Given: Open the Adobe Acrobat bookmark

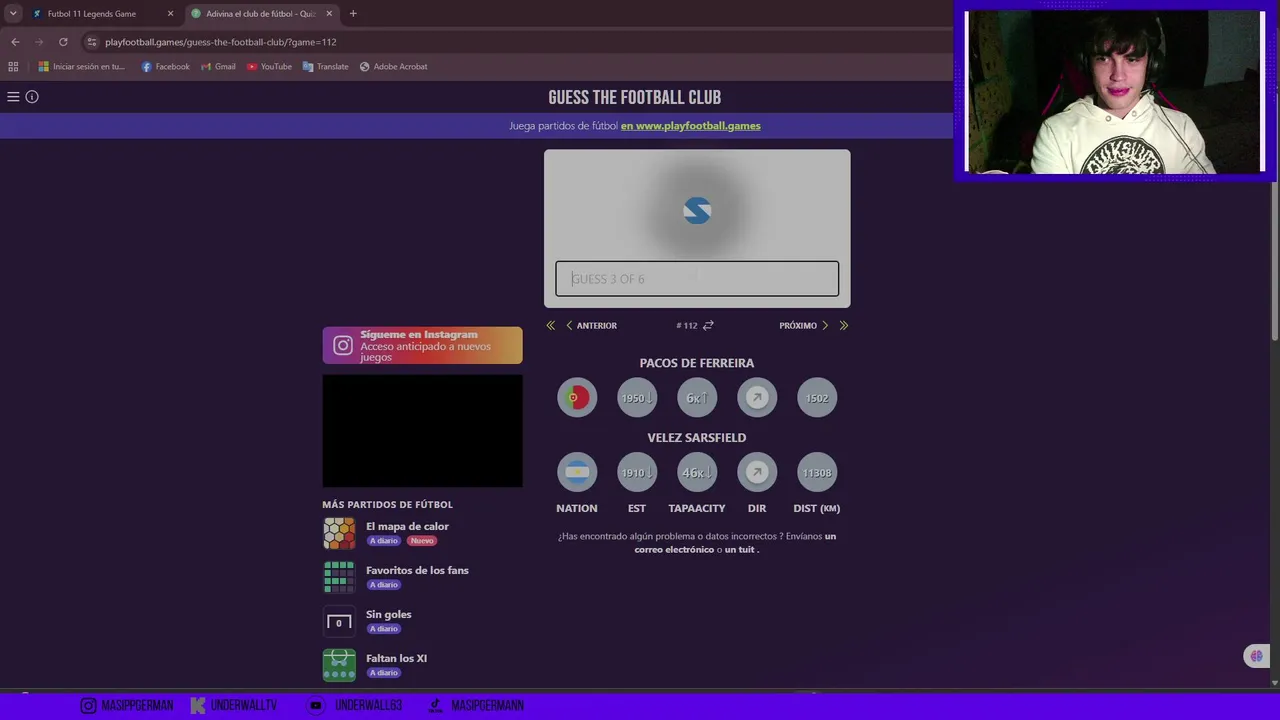Looking at the screenshot, I should click(x=393, y=67).
